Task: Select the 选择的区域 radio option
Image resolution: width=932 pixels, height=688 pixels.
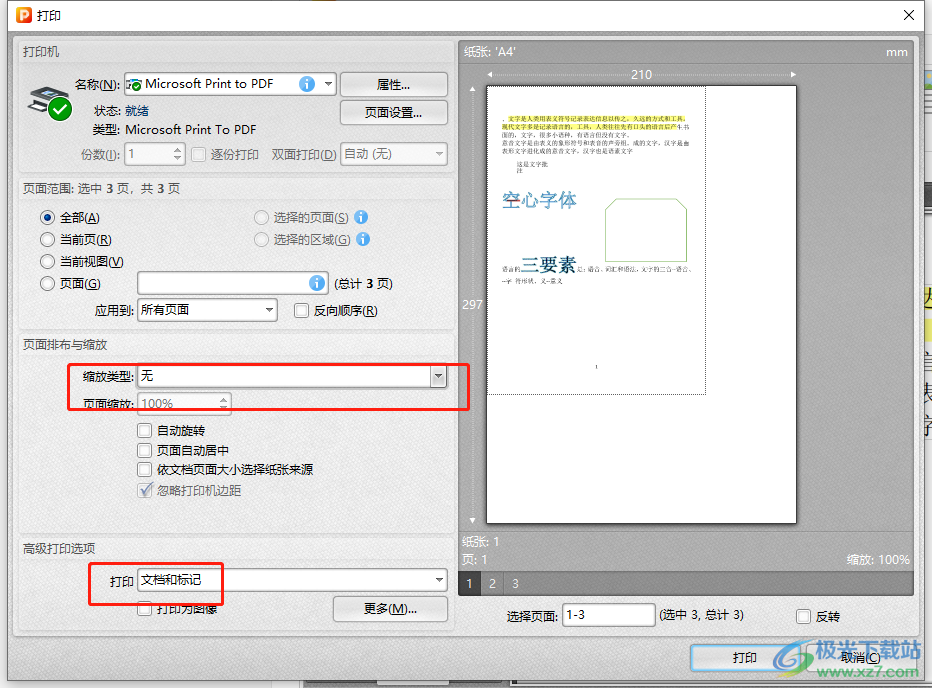Action: [x=261, y=240]
